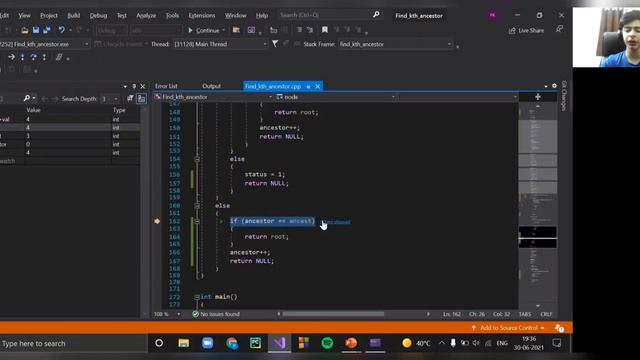The image size is (640, 360).
Task: Open the process Find_kth_ancestor.exe dropdown
Action: pyautogui.click(x=86, y=44)
